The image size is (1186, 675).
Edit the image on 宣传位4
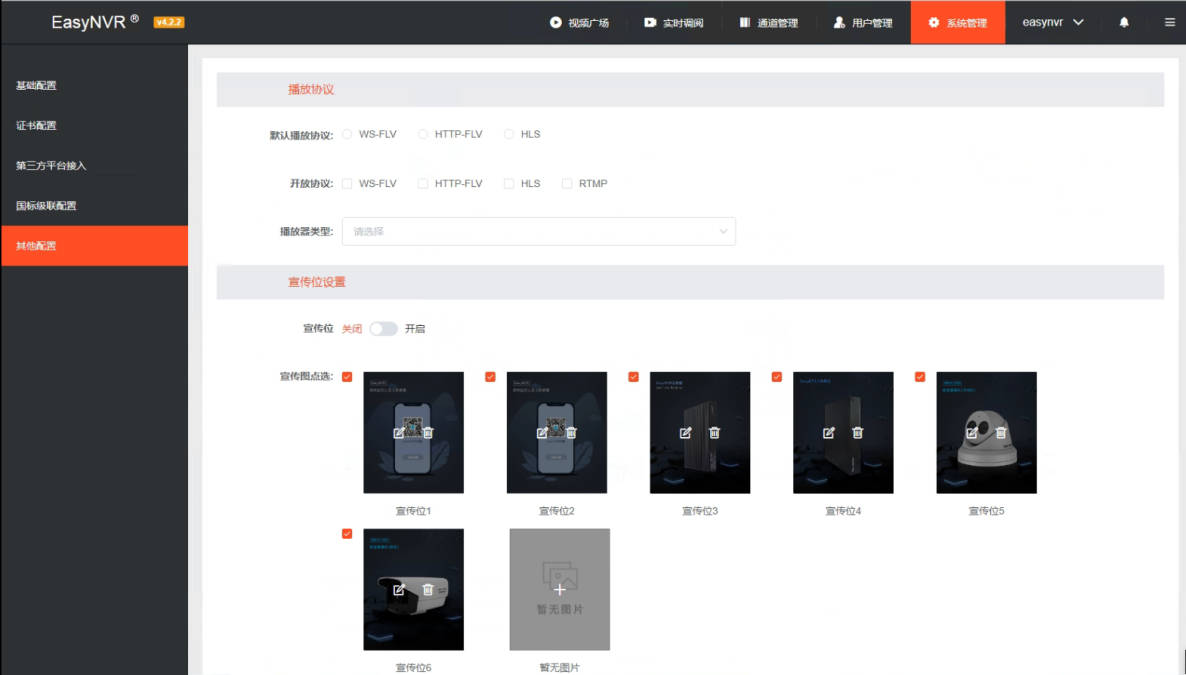point(829,433)
